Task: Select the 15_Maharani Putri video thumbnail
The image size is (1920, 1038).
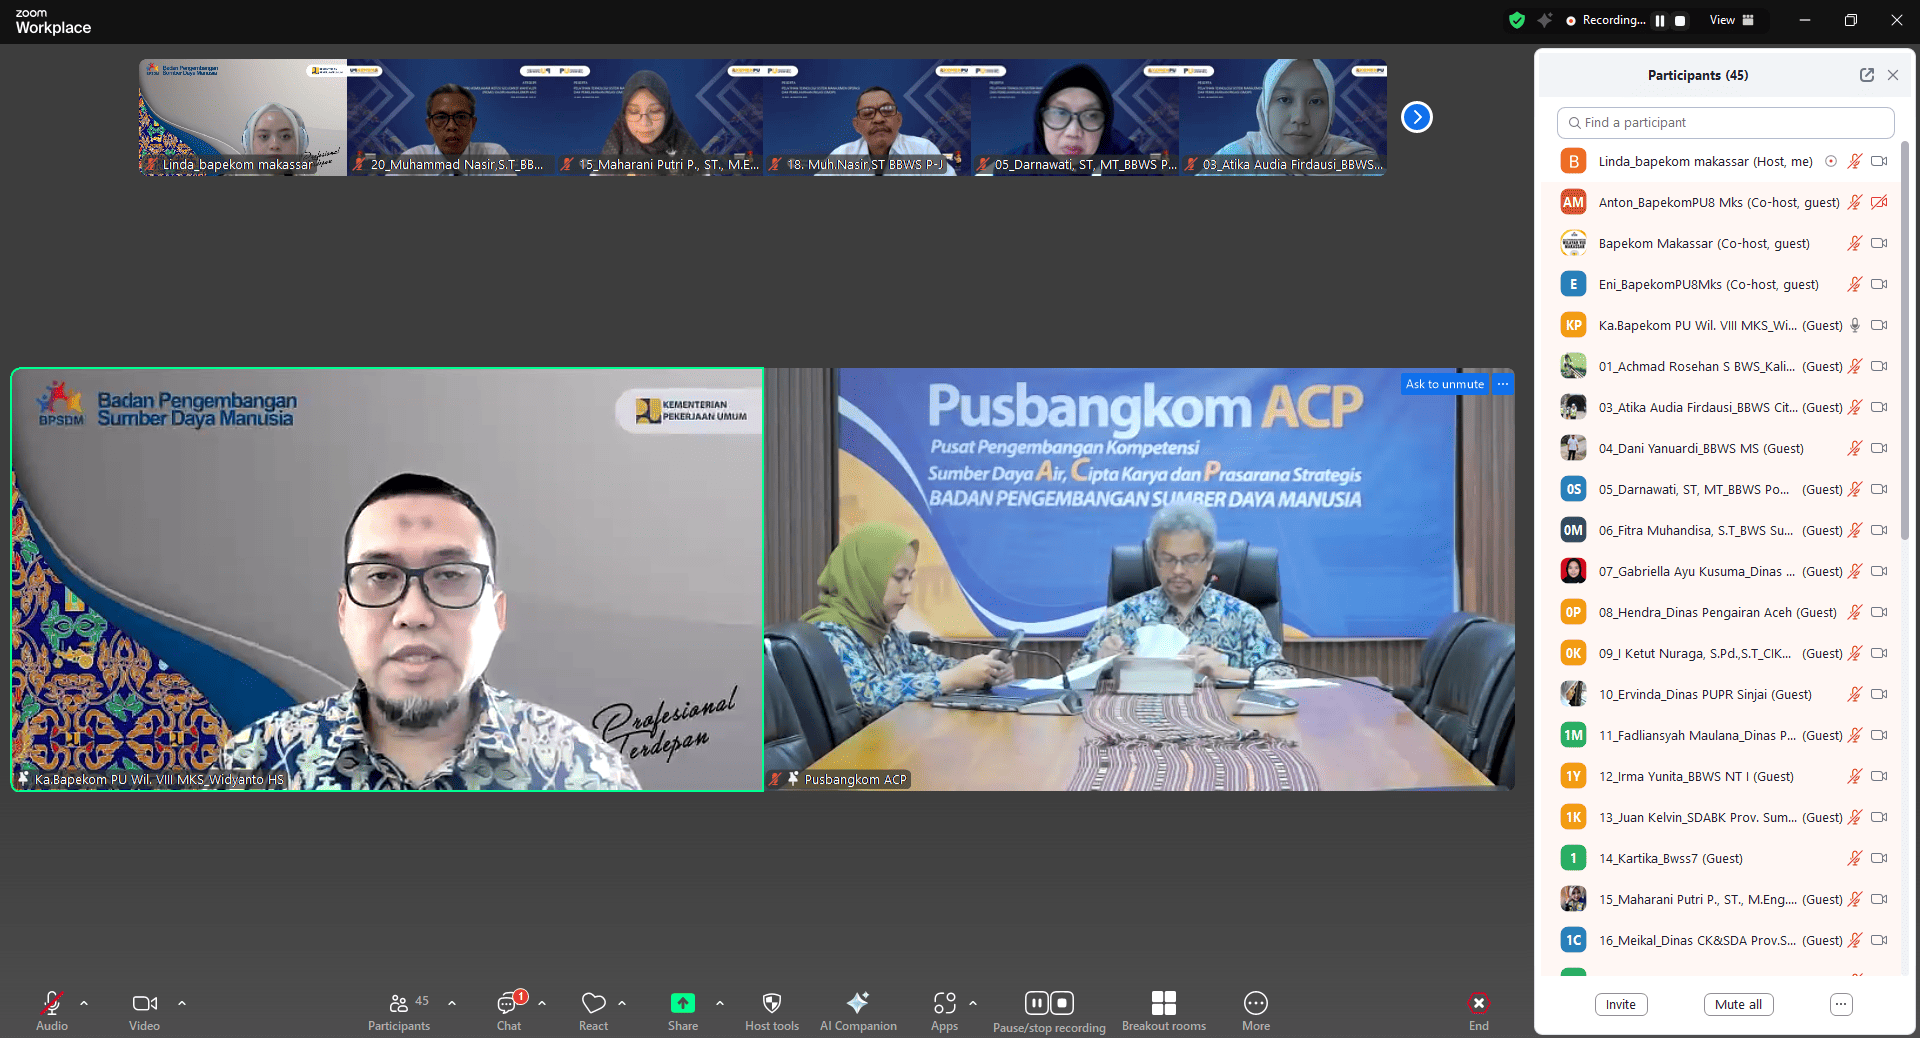Action: (x=659, y=117)
